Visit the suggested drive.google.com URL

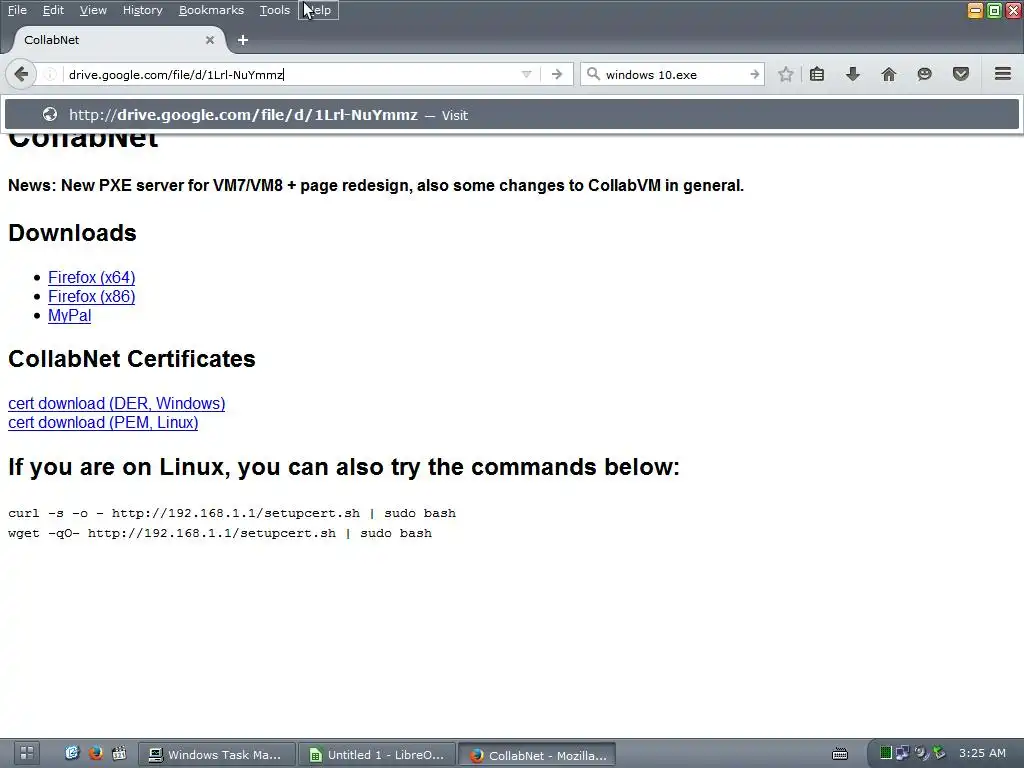[512, 115]
